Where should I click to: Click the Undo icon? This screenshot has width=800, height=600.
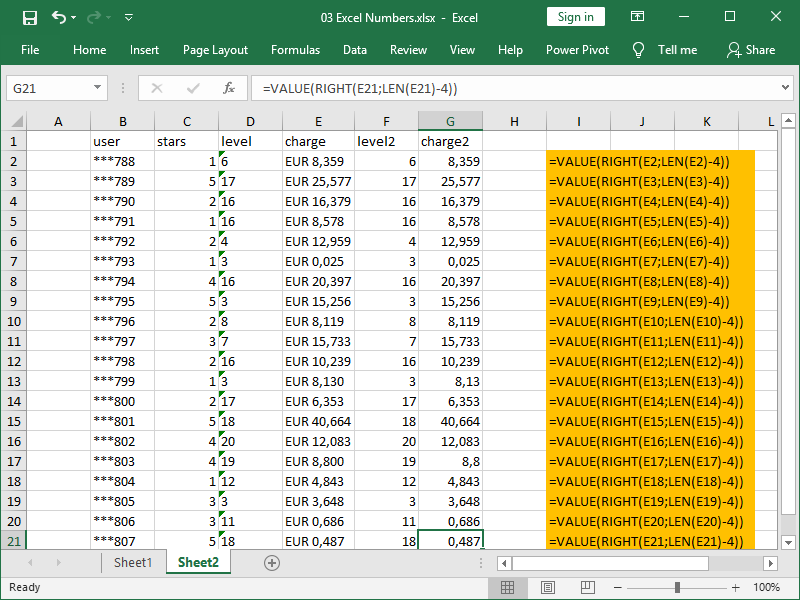57,17
